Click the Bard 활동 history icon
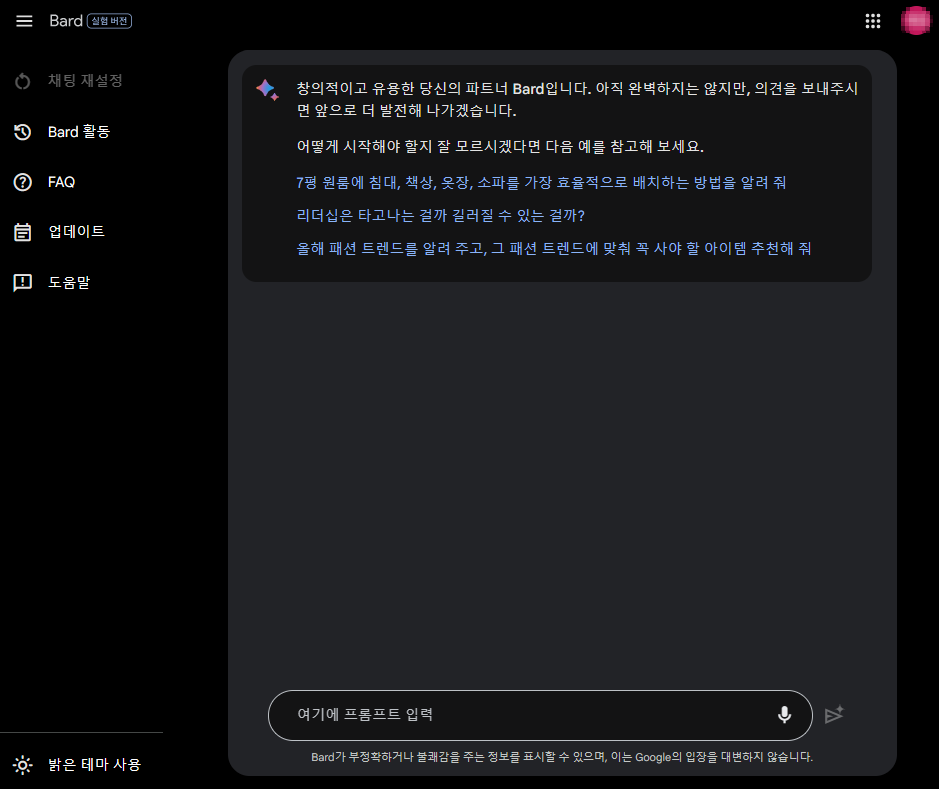This screenshot has height=789, width=939. (x=23, y=132)
